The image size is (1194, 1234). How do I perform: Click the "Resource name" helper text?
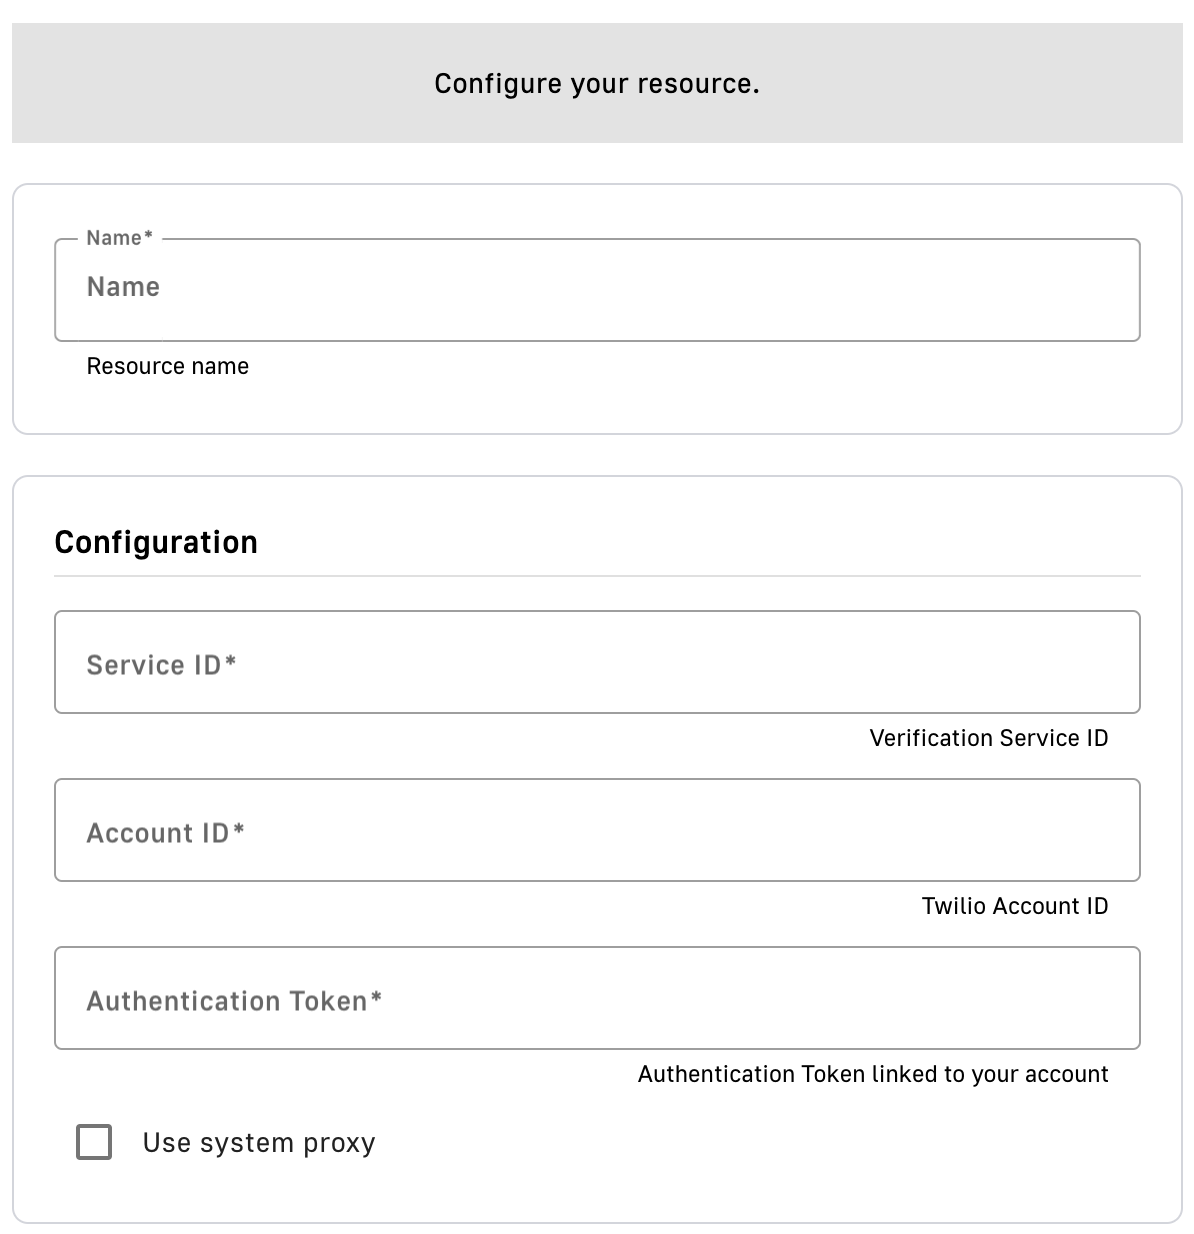click(x=168, y=366)
